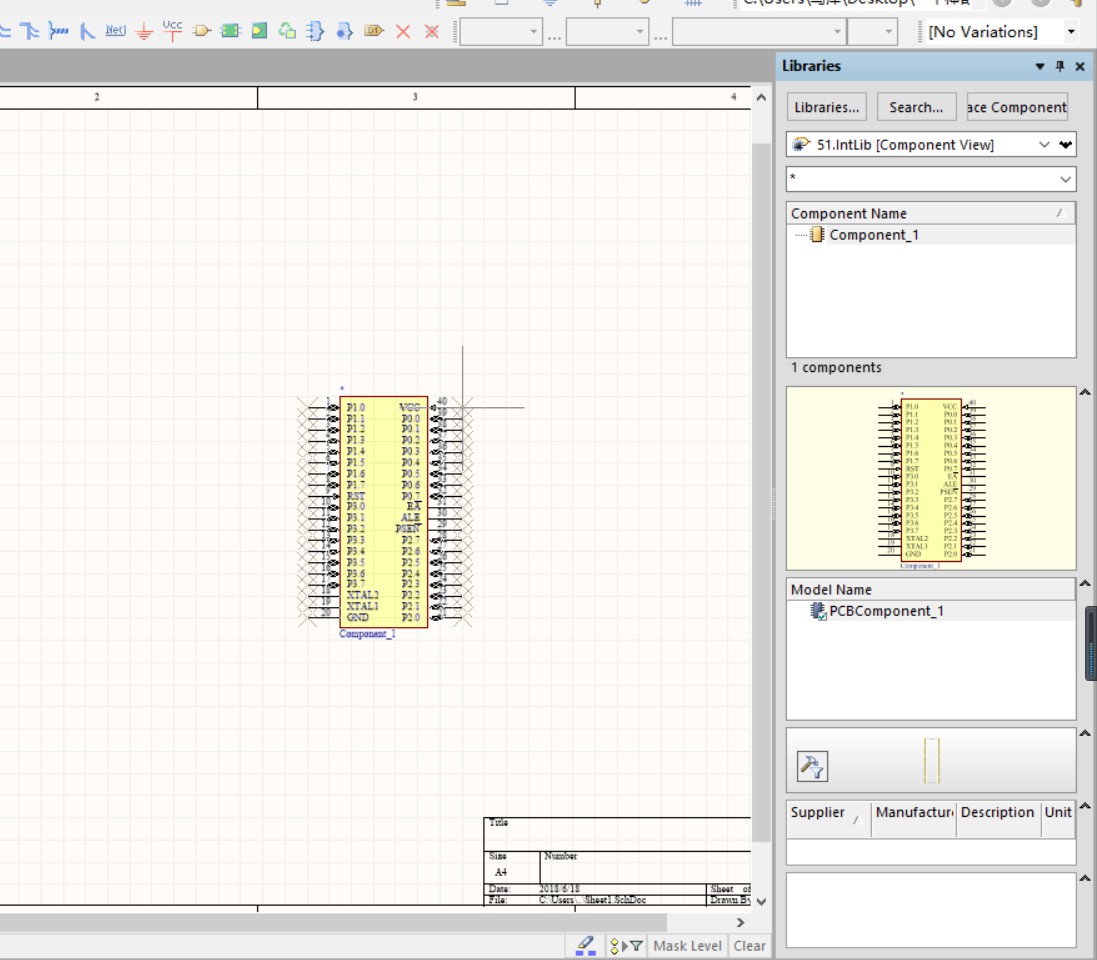Screen dimensions: 1097x960
Task: Select the Place Harness Connector tool
Action: point(316,31)
